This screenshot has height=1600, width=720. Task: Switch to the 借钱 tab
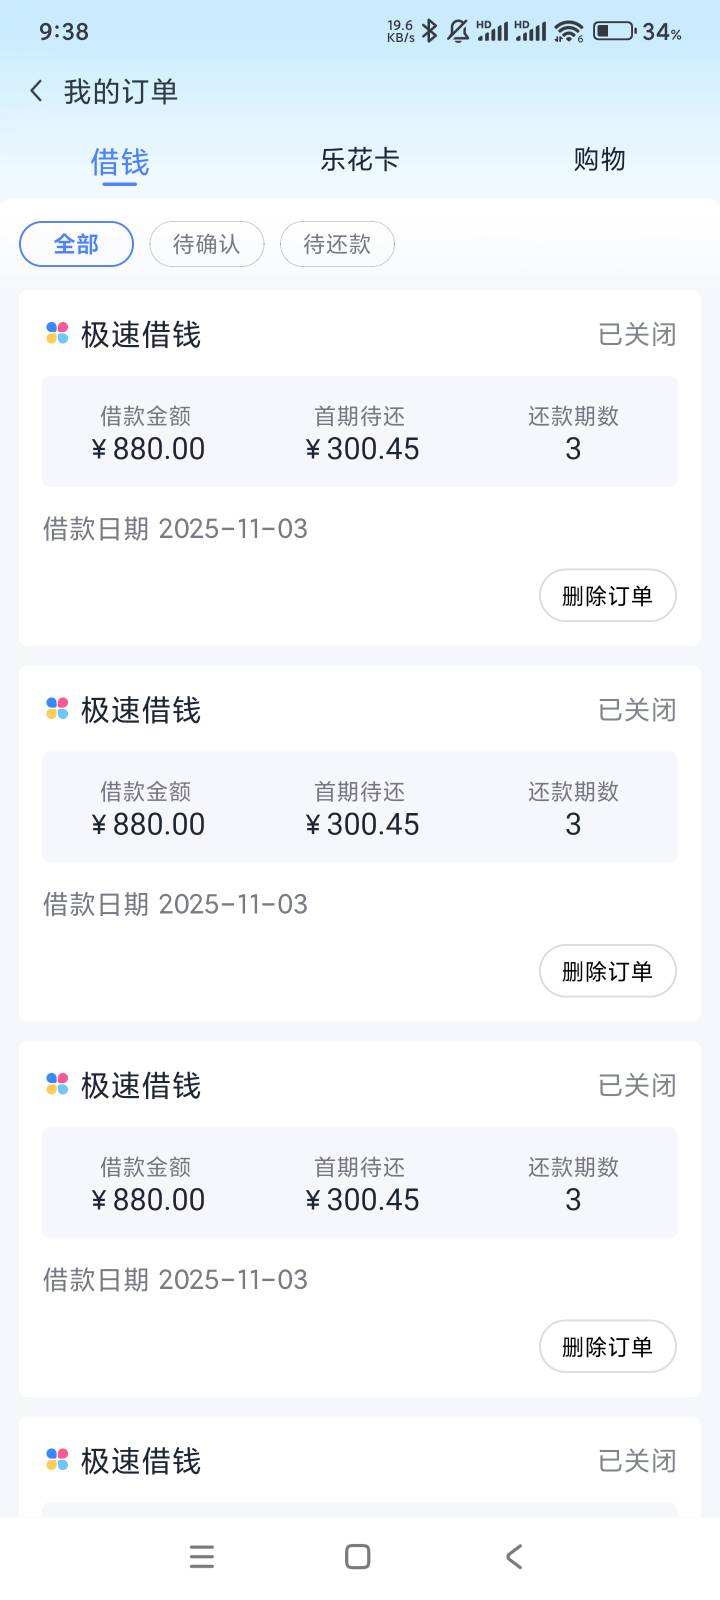pos(120,161)
